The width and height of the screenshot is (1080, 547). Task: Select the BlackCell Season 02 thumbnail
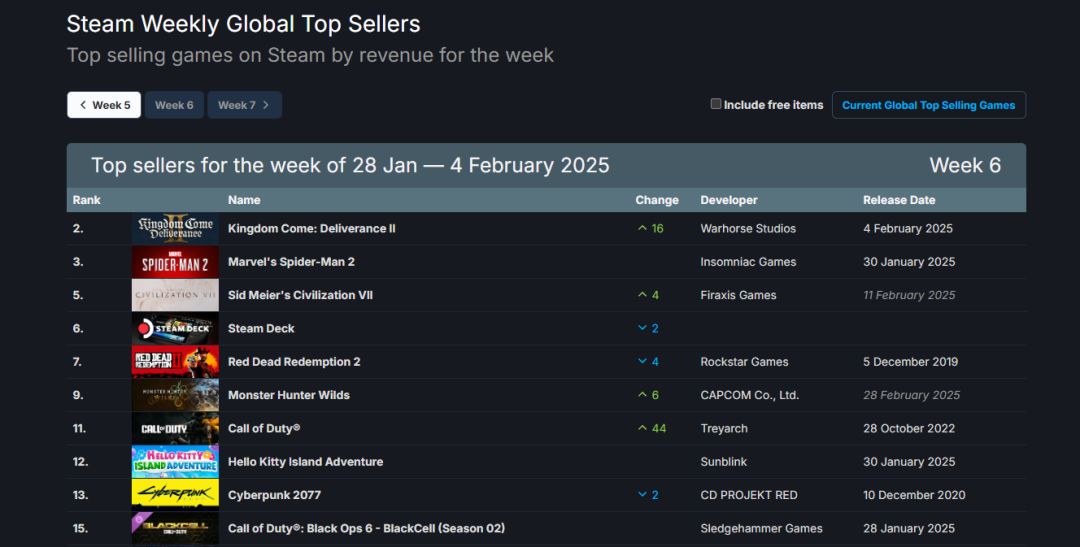(x=175, y=528)
